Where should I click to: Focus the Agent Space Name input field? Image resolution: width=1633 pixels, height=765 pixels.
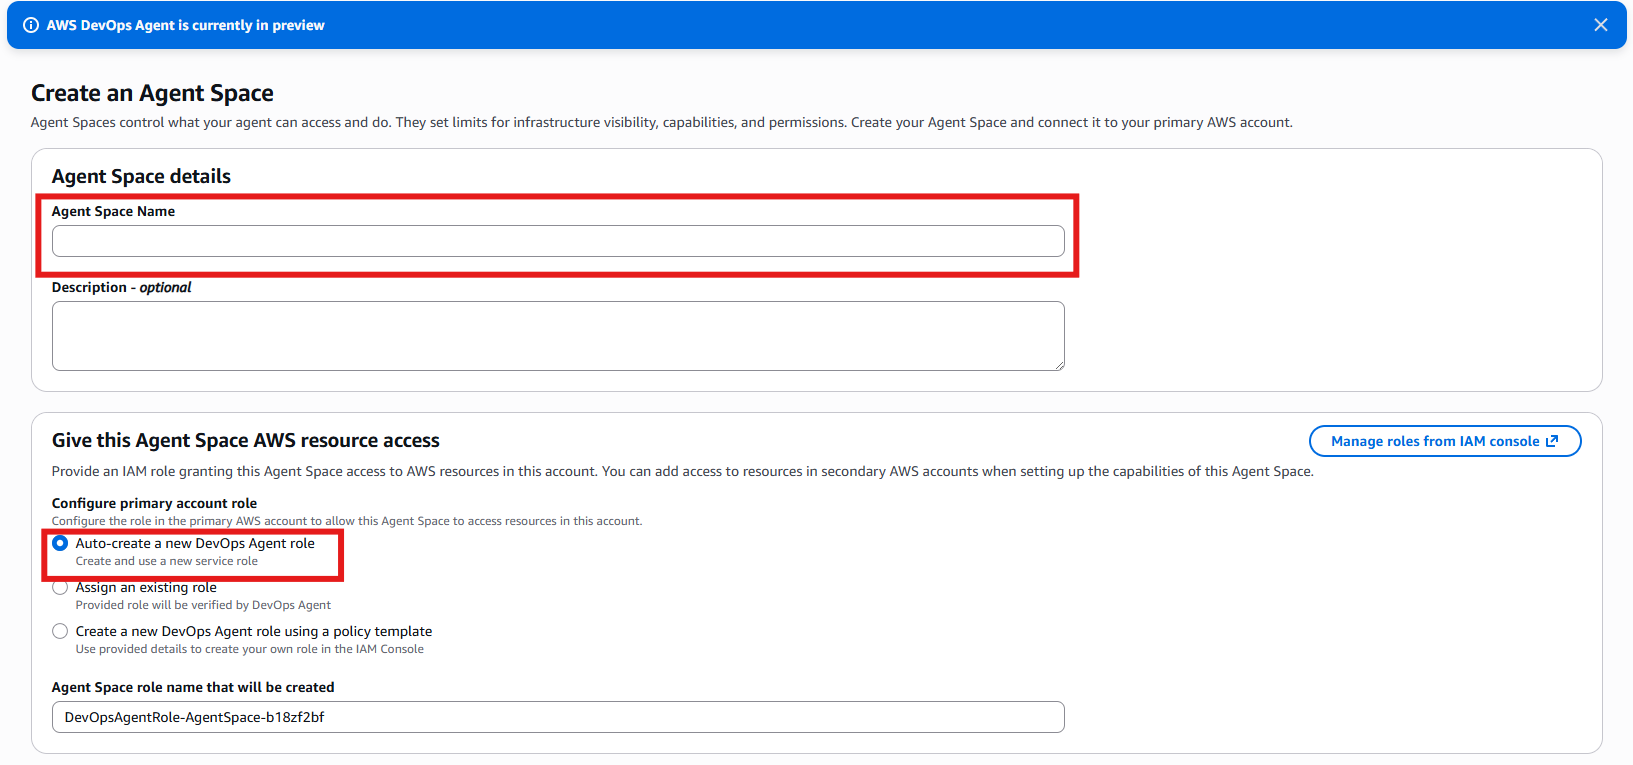(x=557, y=241)
